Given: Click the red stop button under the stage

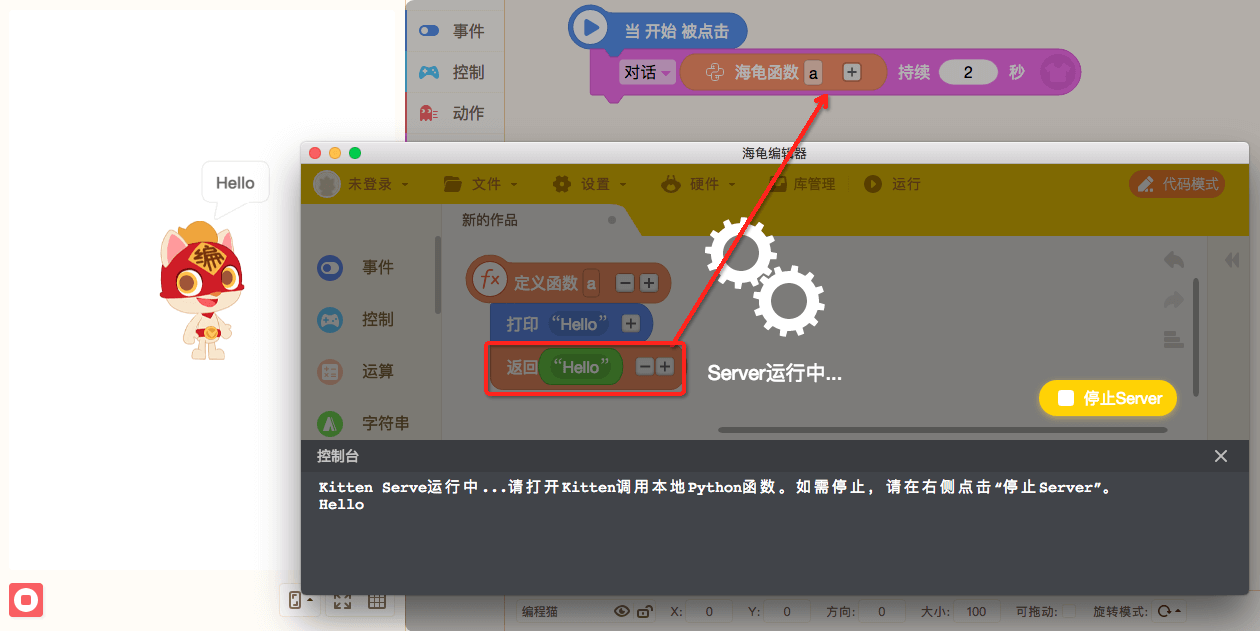Looking at the screenshot, I should pyautogui.click(x=26, y=599).
